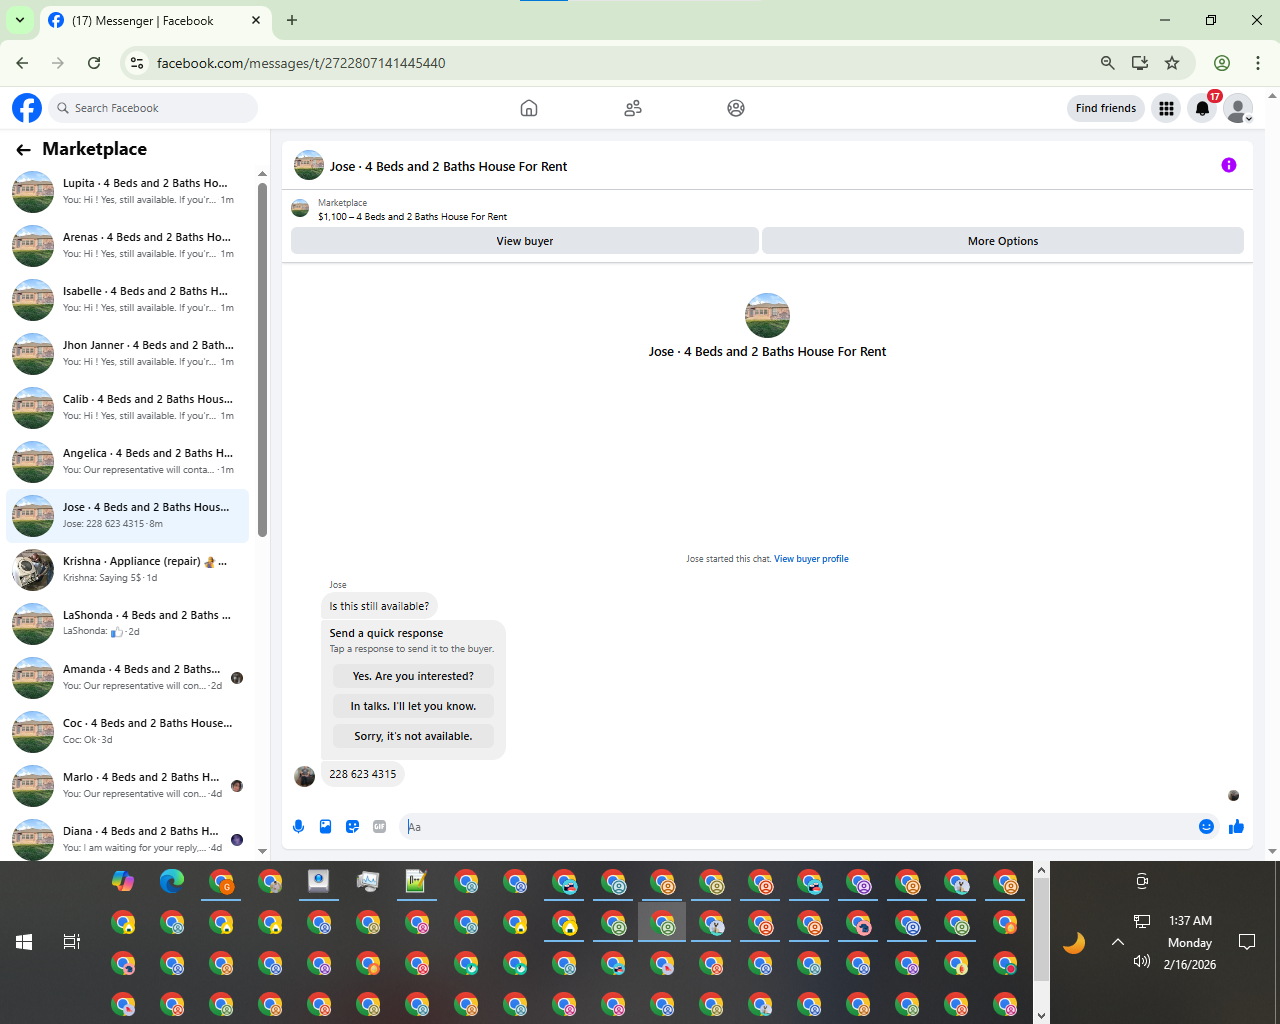The image size is (1280, 1024).
Task: Click the attach photo icon in composer
Action: (x=325, y=826)
